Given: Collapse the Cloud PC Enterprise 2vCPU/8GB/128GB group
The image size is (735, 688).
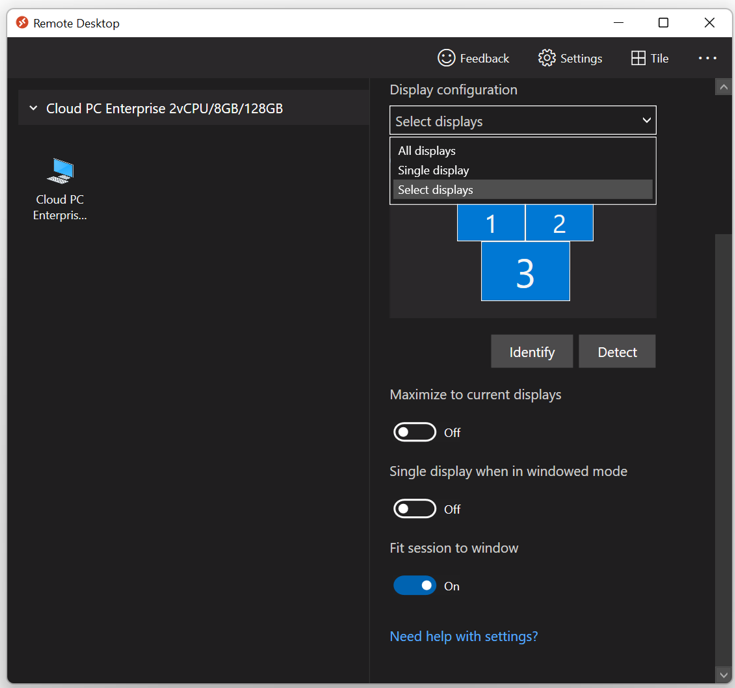Looking at the screenshot, I should coord(33,108).
